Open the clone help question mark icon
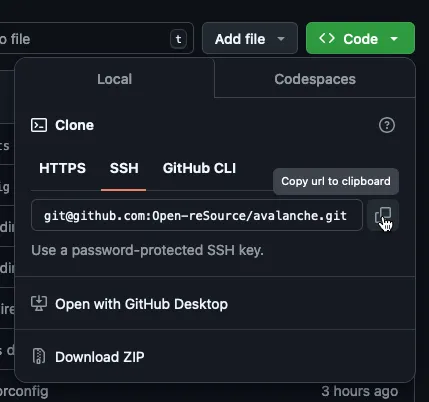Image resolution: width=429 pixels, height=402 pixels. coord(387,125)
